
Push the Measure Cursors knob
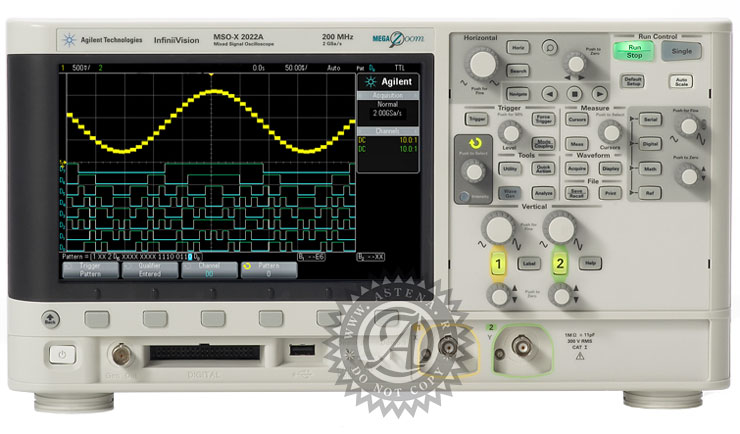(x=611, y=133)
